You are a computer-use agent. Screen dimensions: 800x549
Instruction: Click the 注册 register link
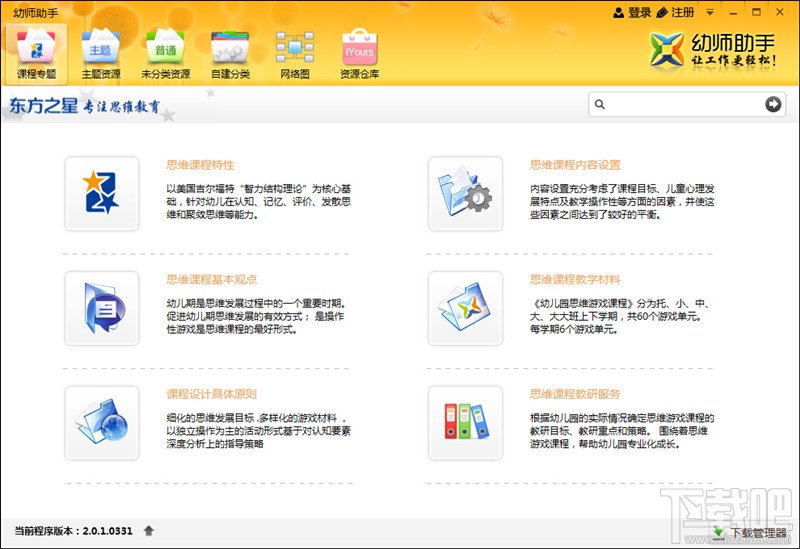coord(676,12)
